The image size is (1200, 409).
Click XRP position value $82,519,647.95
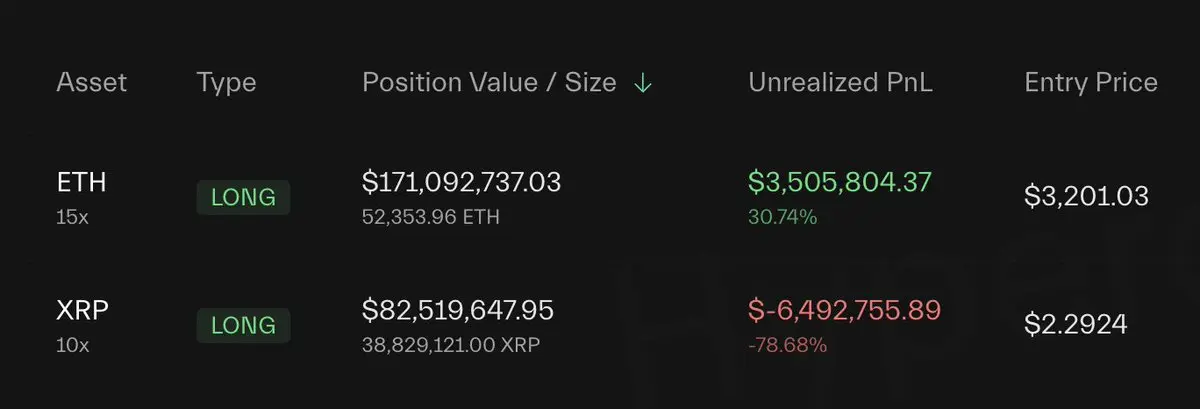(458, 310)
